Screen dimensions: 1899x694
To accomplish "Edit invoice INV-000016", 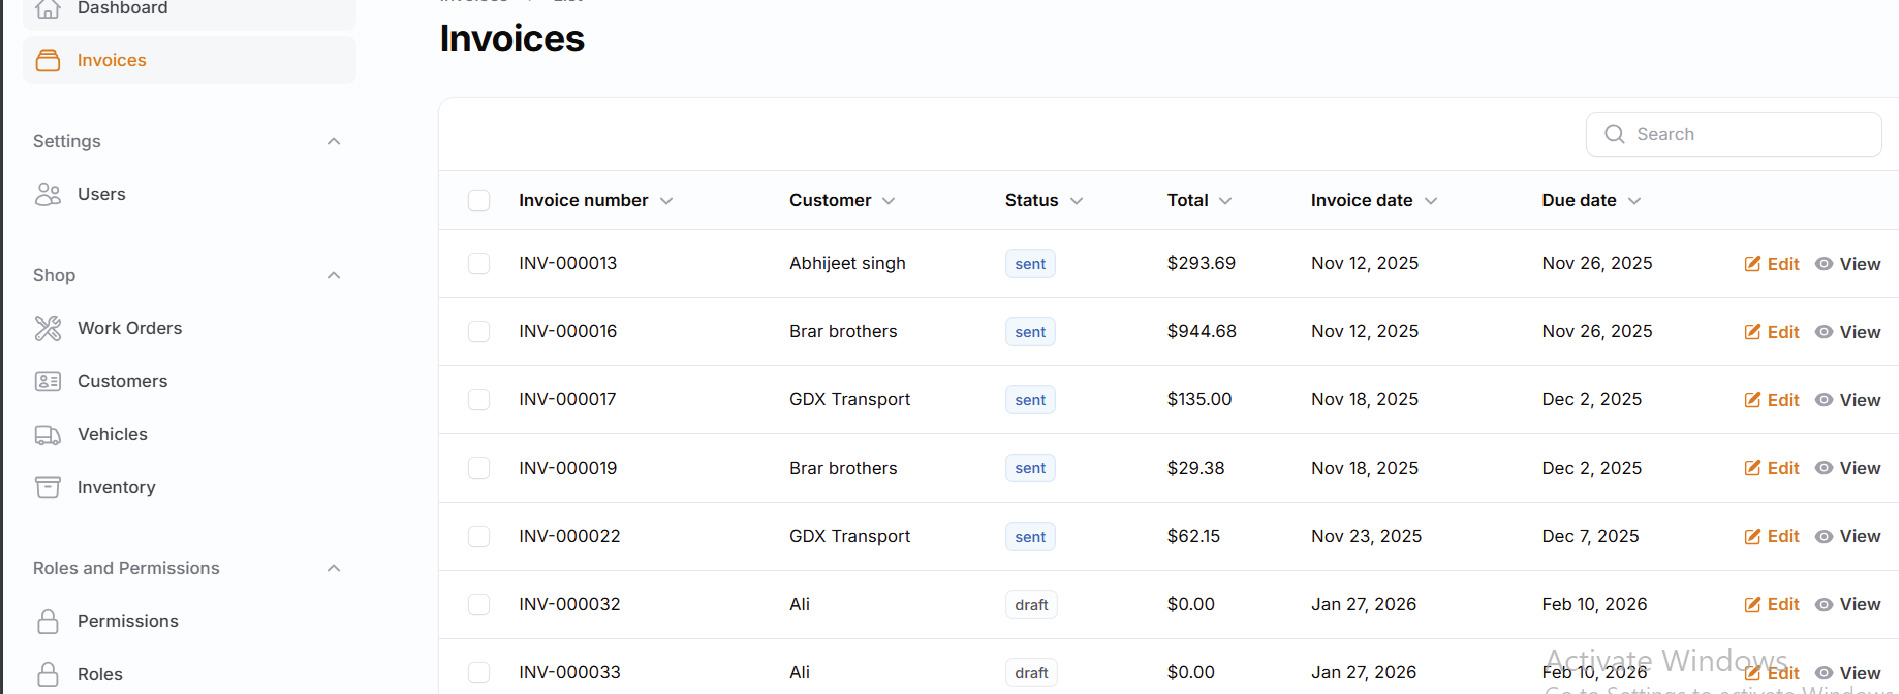I will tap(1772, 332).
